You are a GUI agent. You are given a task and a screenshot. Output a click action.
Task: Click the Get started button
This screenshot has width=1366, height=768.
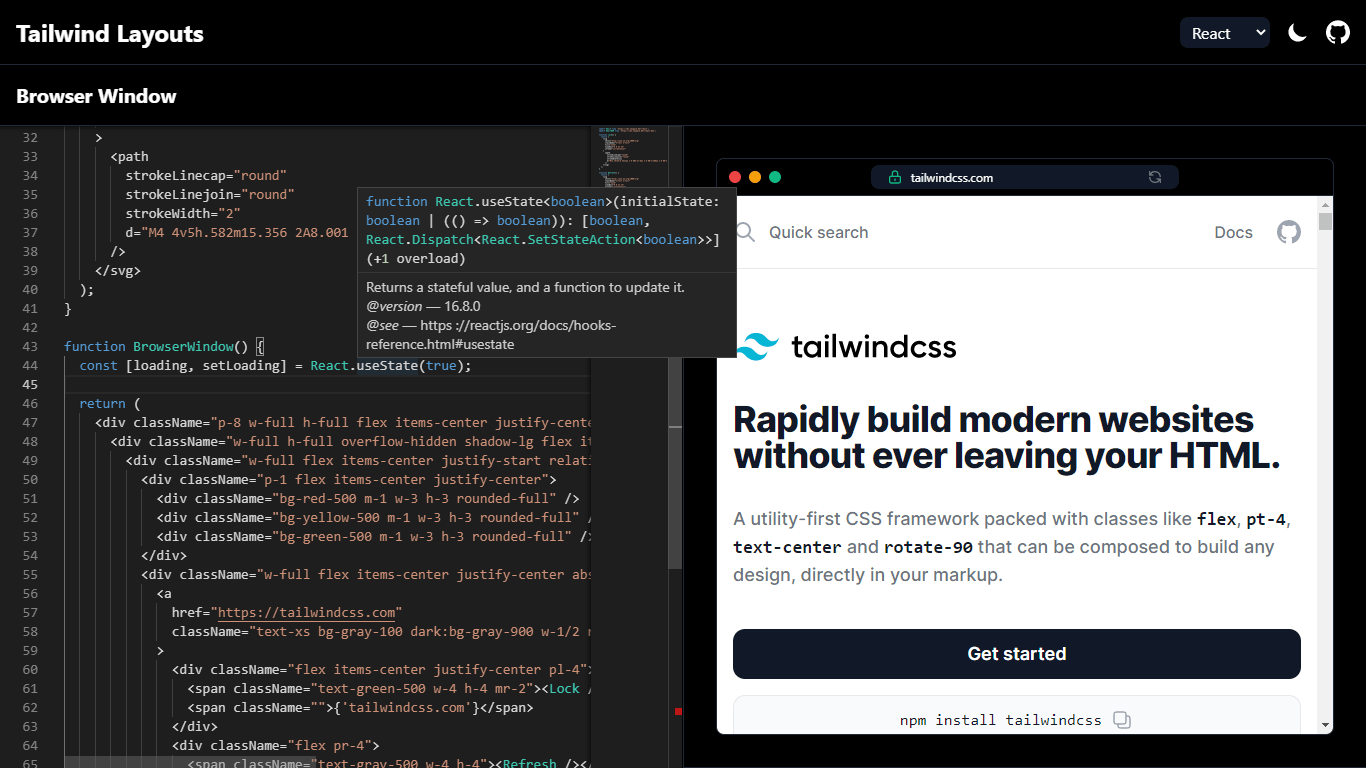coord(1017,654)
